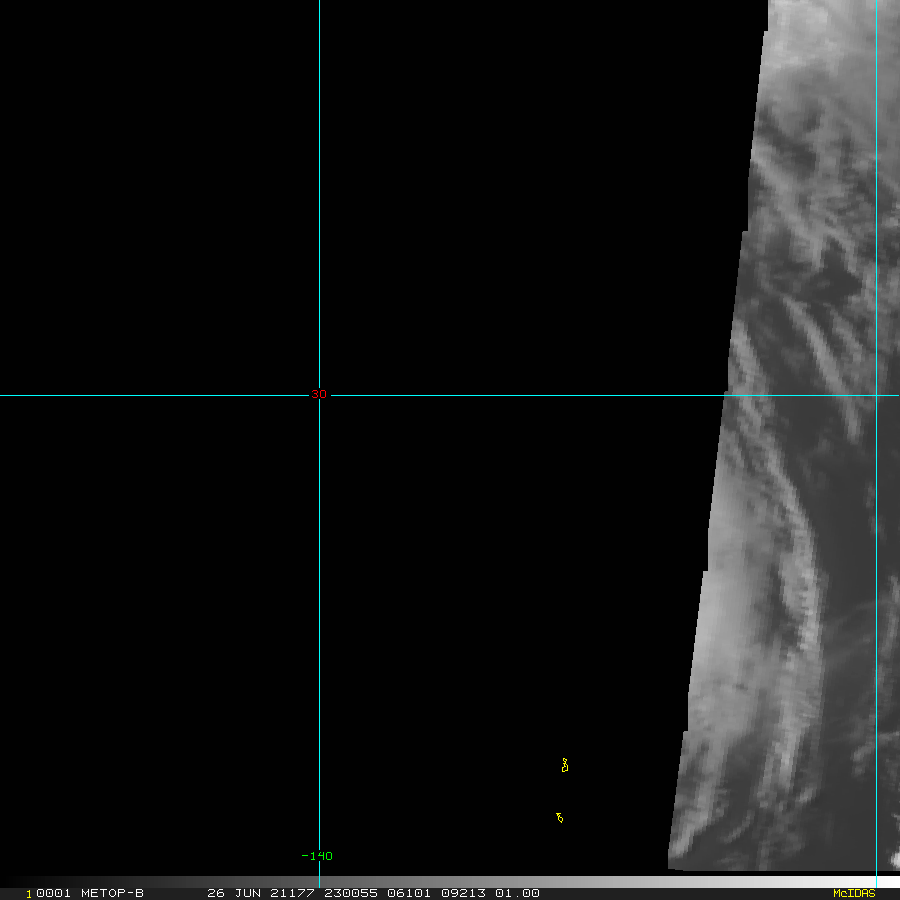Screen dimensions: 900x900
Task: Click the 01.00 resolution value
Action: [516, 893]
